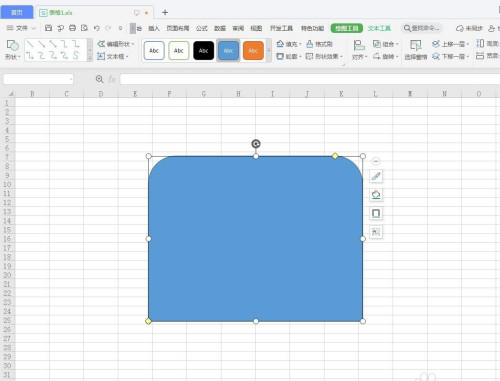Switch to the 插入 insert tab
The height and width of the screenshot is (381, 500).
pyautogui.click(x=154, y=28)
